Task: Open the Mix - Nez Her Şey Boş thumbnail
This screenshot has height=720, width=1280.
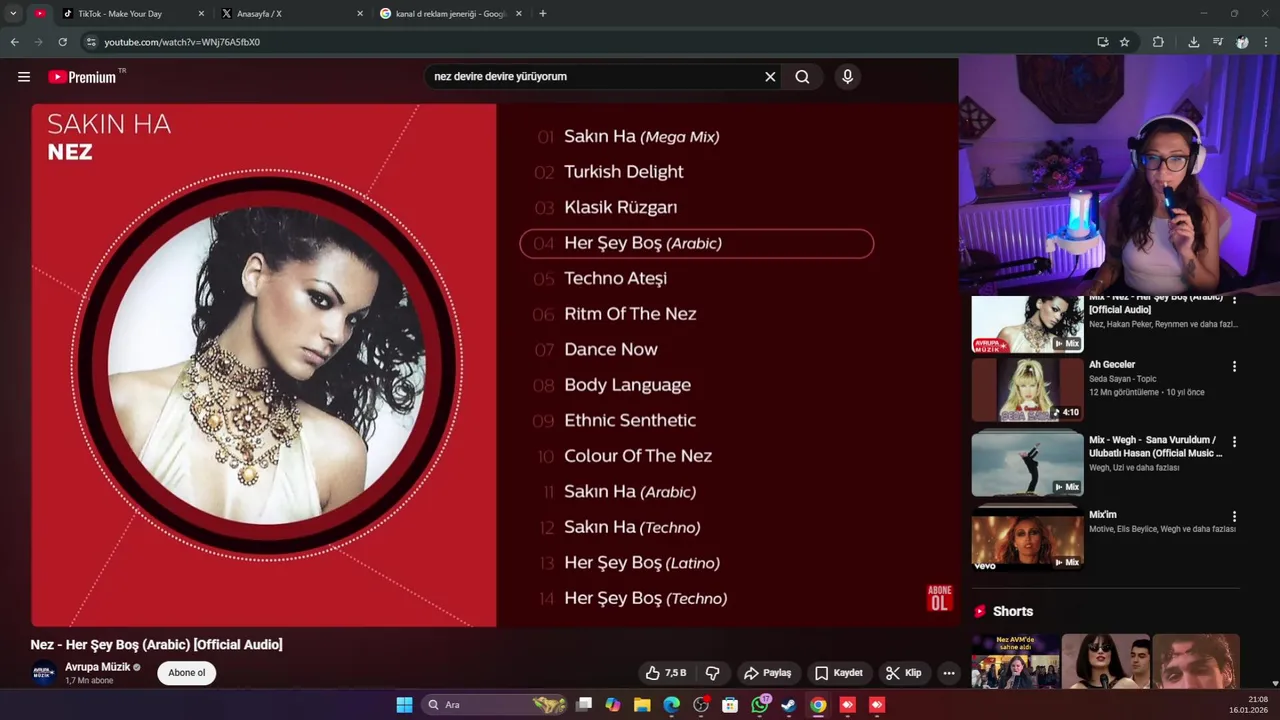Action: (1027, 324)
